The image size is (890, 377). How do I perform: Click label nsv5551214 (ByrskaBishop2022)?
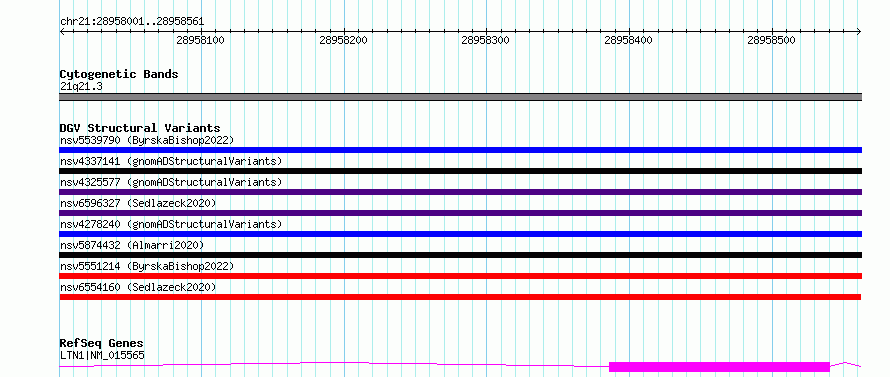point(147,266)
